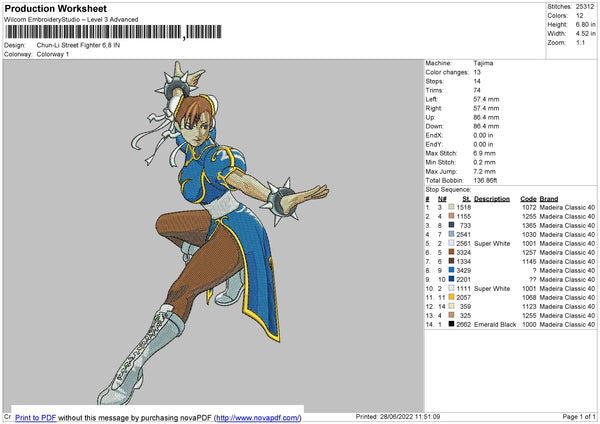Click the thread code '1030'
Image resolution: width=600 pixels, height=424 pixels.
(529, 234)
